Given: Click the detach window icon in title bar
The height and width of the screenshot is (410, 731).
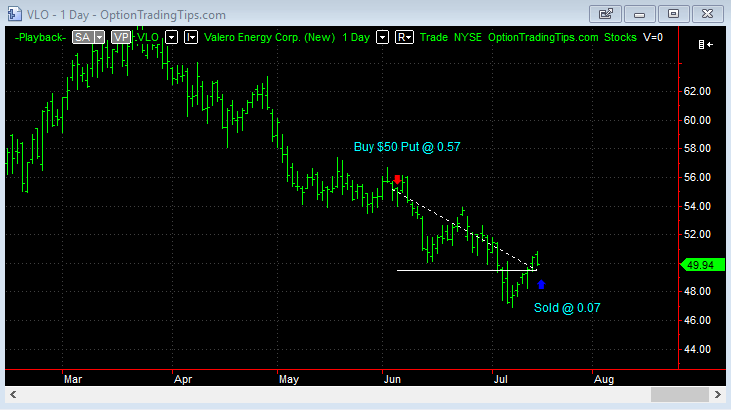Looking at the screenshot, I should (605, 14).
